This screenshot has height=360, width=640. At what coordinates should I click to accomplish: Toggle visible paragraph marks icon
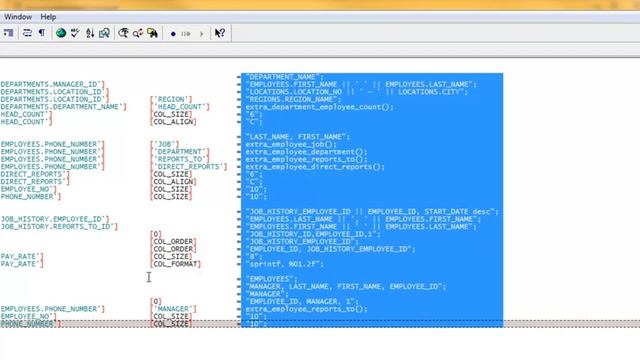pos(42,33)
